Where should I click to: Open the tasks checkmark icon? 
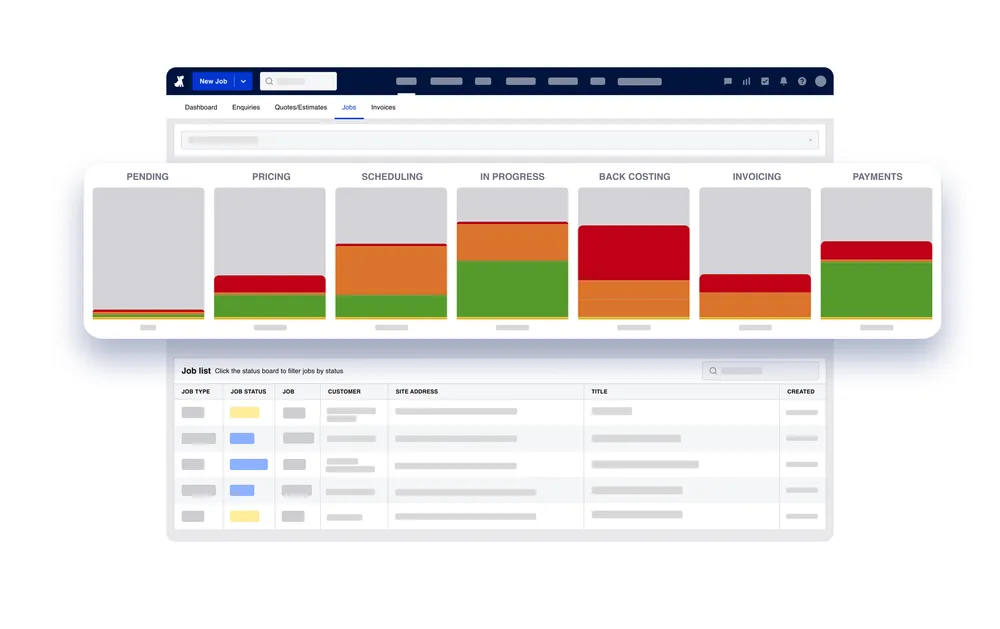click(765, 81)
